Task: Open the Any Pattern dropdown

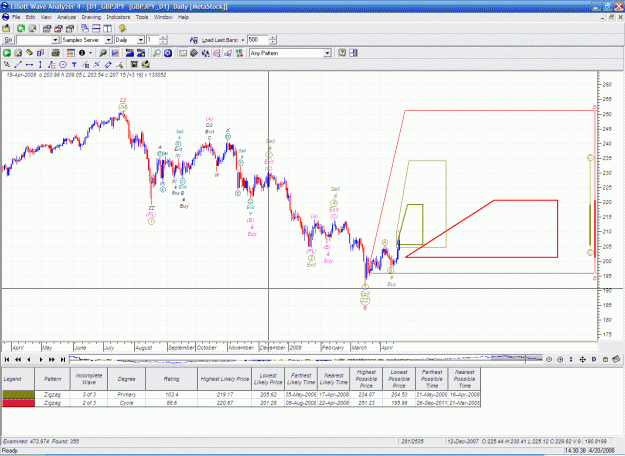Action: click(x=327, y=53)
